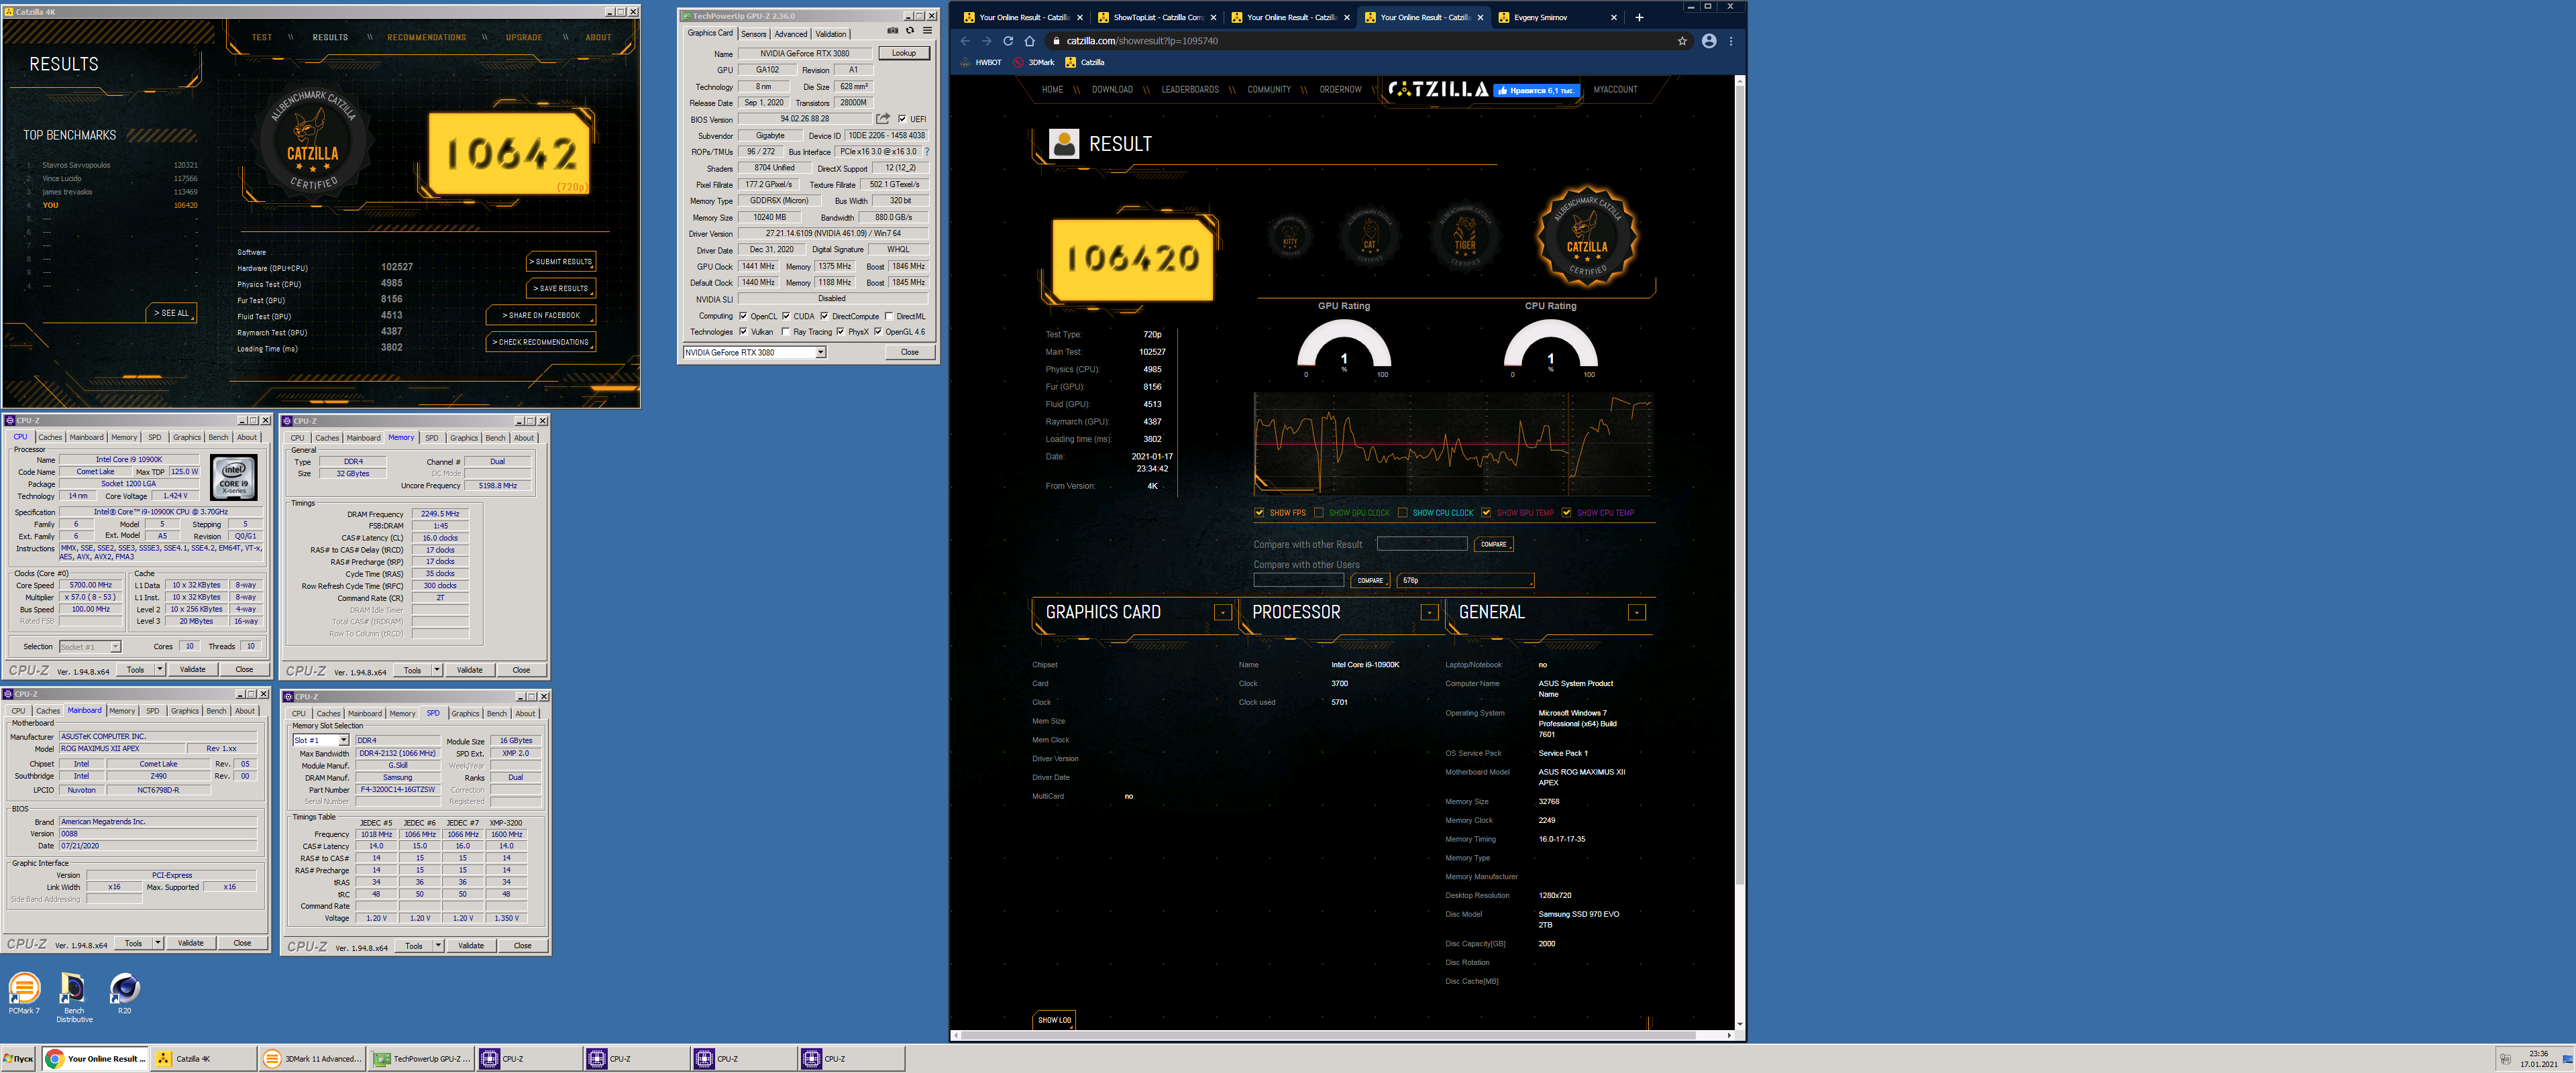Switch to the Advanced tab in GPU-Z

tap(790, 34)
